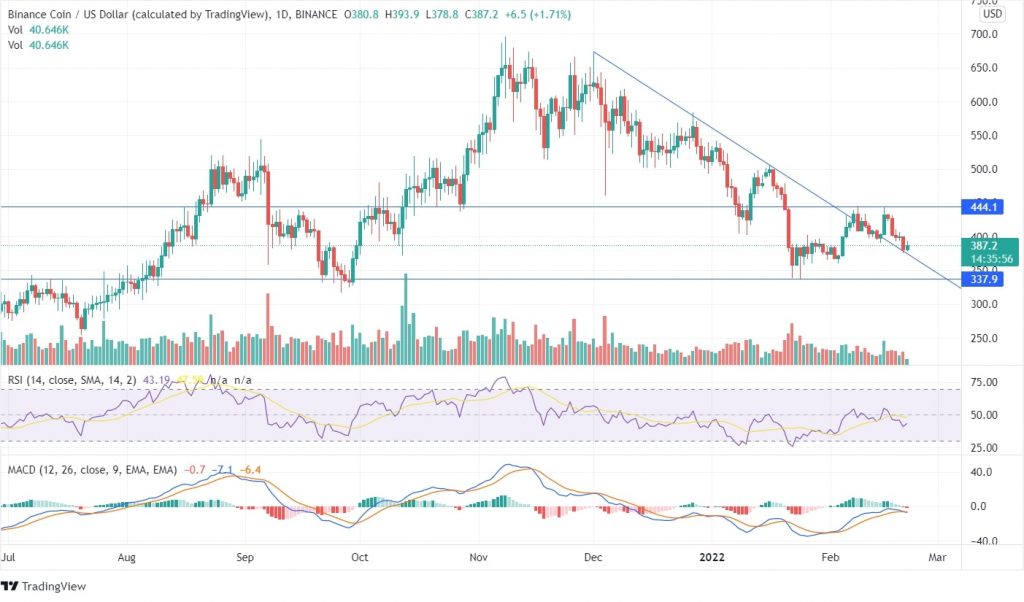This screenshot has width=1024, height=602.
Task: Click the Aug label on time axis
Action: point(126,557)
